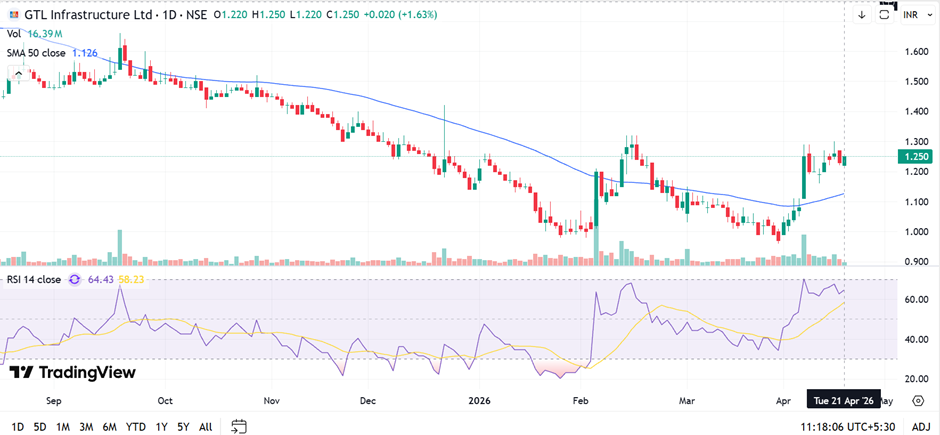Screen dimensions: 940x435
Task: Open the date range calendar icon
Action: click(x=238, y=426)
